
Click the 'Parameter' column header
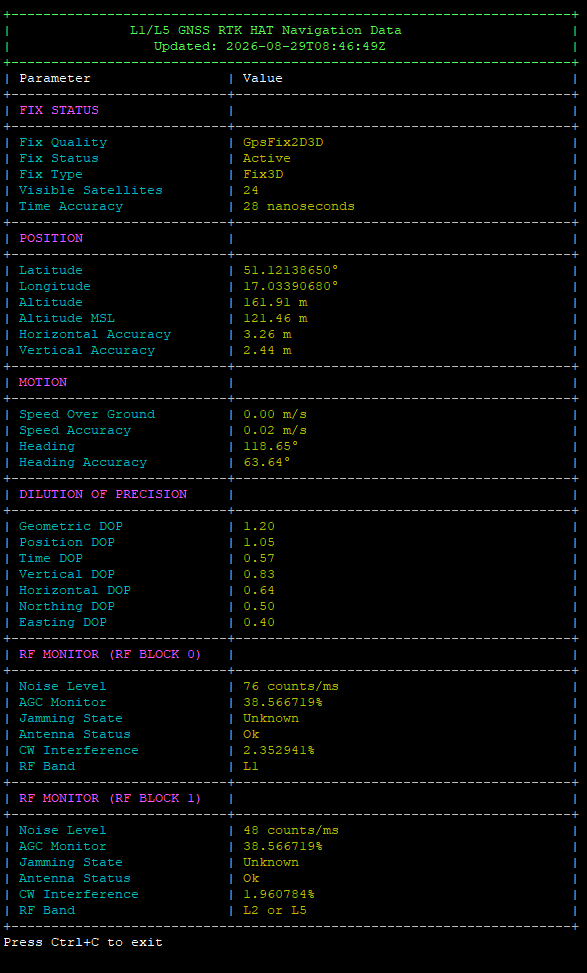click(55, 78)
